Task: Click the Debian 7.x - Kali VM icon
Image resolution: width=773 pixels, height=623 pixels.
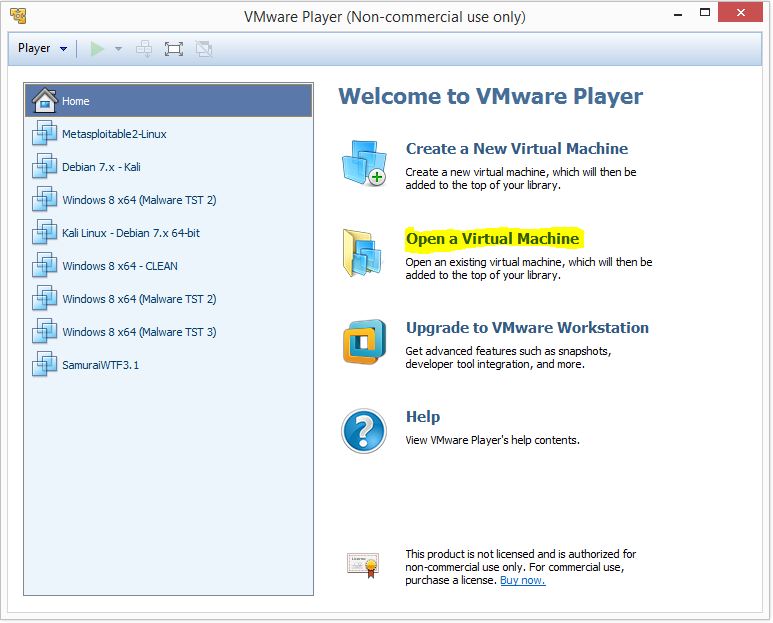Action: (x=44, y=166)
